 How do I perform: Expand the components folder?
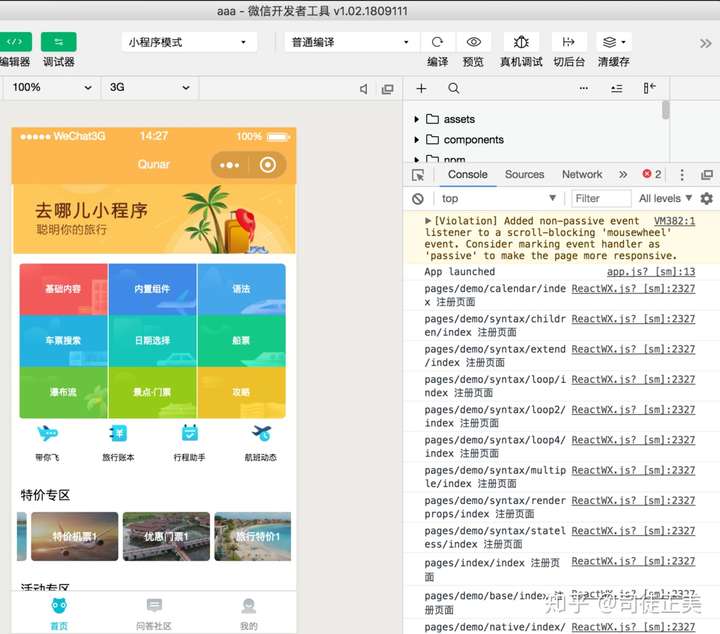coord(416,140)
